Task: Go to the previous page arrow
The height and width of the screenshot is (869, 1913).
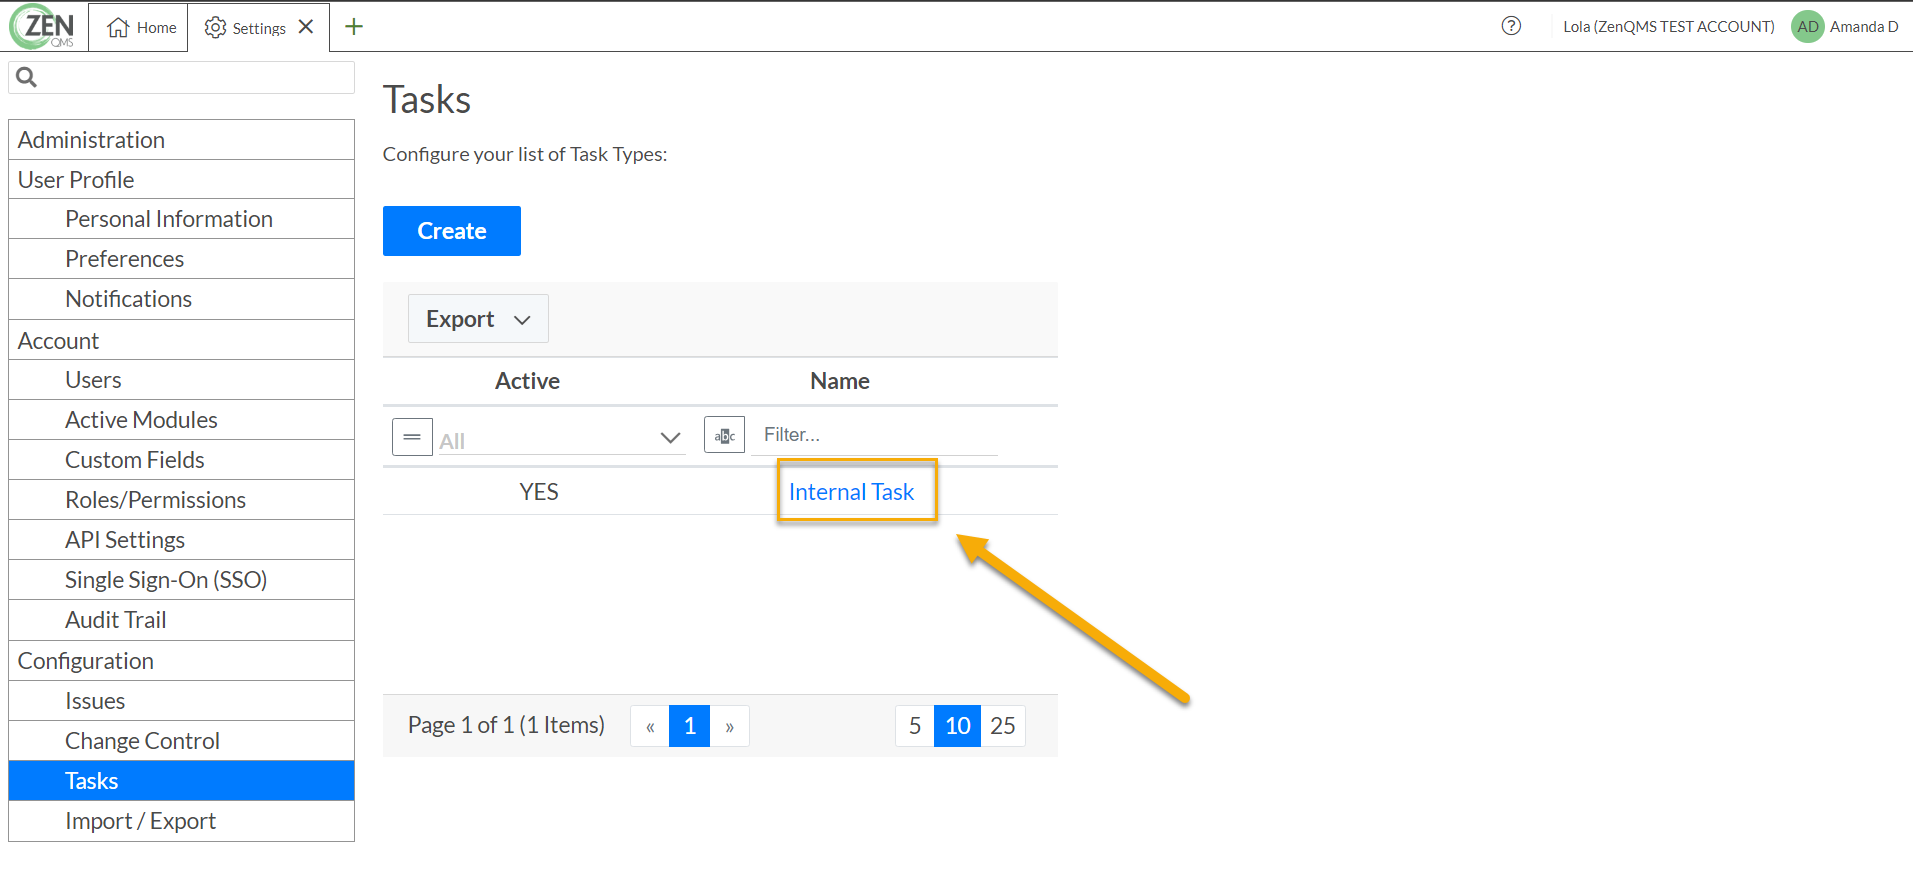Action: point(650,727)
